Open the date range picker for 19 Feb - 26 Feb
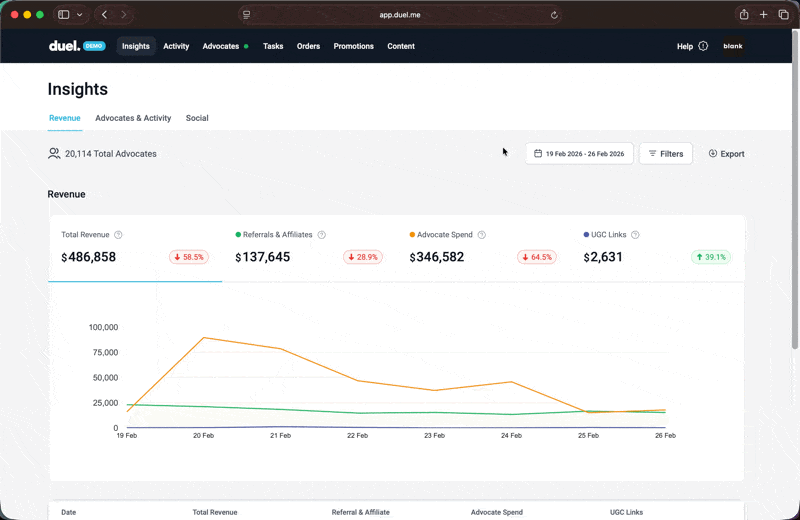Screen dimensions: 800x520 [579, 154]
